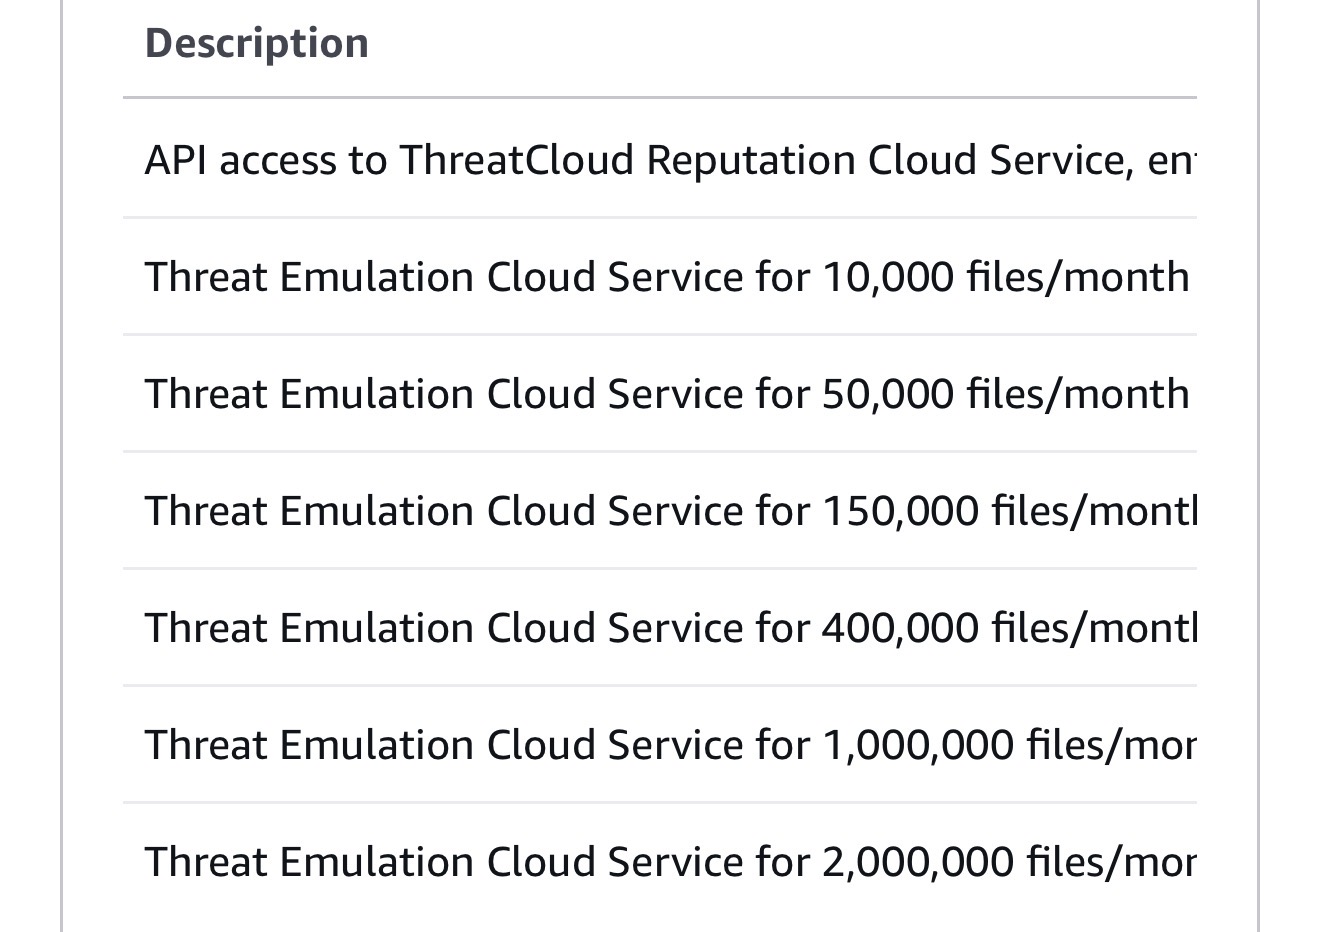Select the 150,000 files/month Threat Emulation row
This screenshot has height=932, width=1320.
click(660, 511)
